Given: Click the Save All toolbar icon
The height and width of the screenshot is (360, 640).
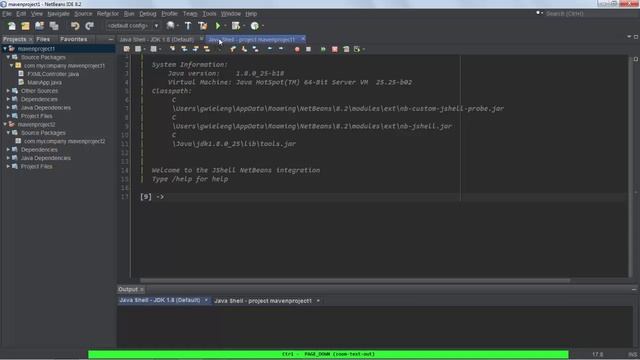Looking at the screenshot, I should coord(54,26).
